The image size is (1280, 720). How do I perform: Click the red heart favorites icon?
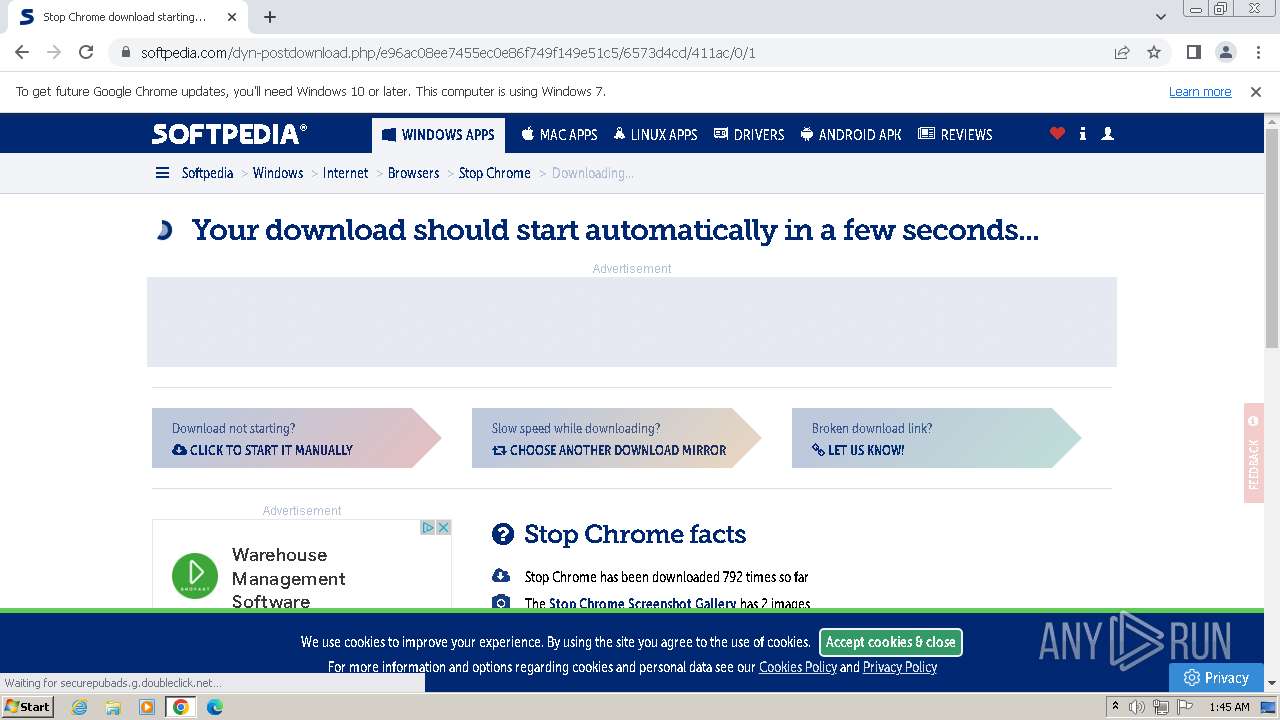click(x=1057, y=134)
